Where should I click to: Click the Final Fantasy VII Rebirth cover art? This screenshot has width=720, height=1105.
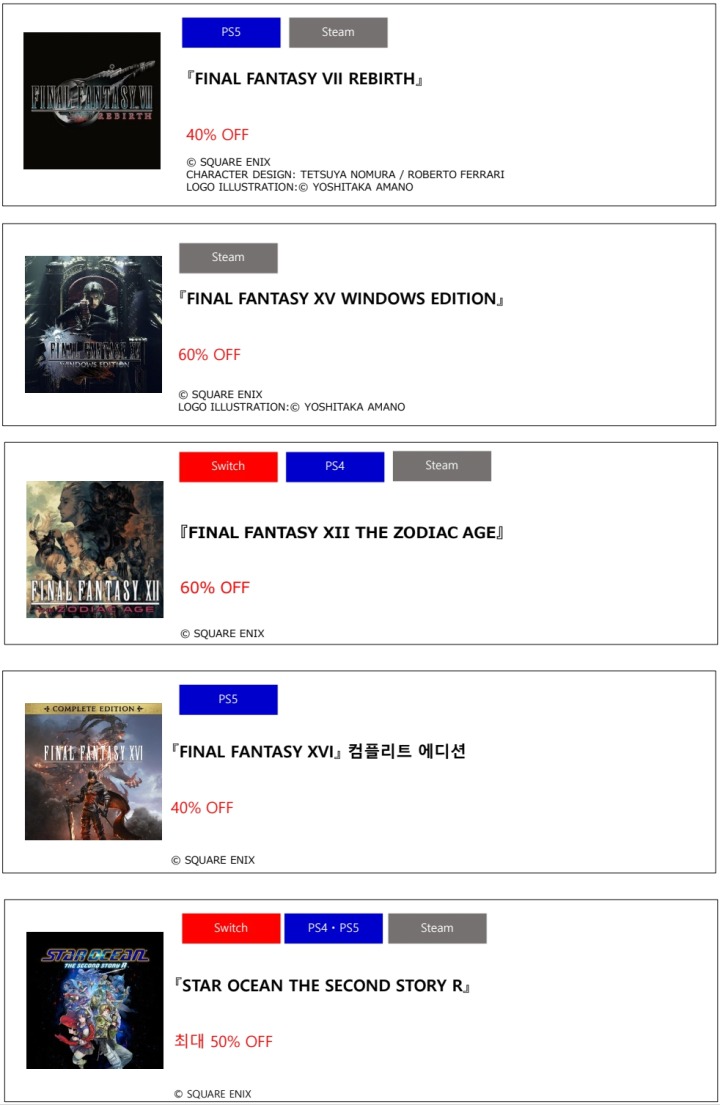pos(92,101)
